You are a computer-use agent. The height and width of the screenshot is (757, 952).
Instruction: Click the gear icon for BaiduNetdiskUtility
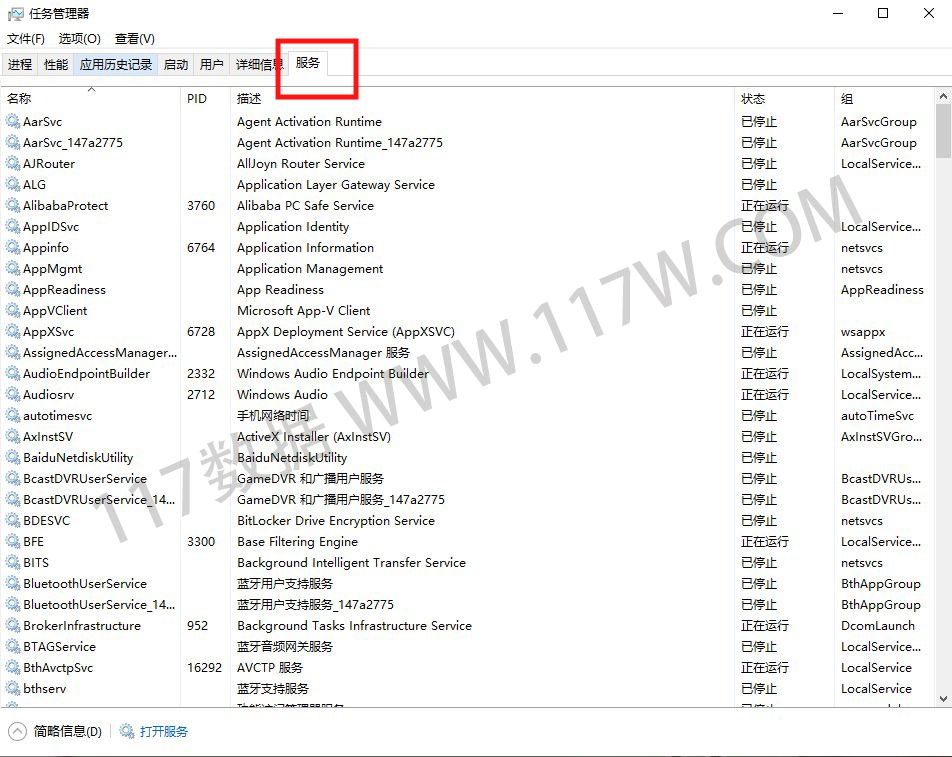coord(13,458)
